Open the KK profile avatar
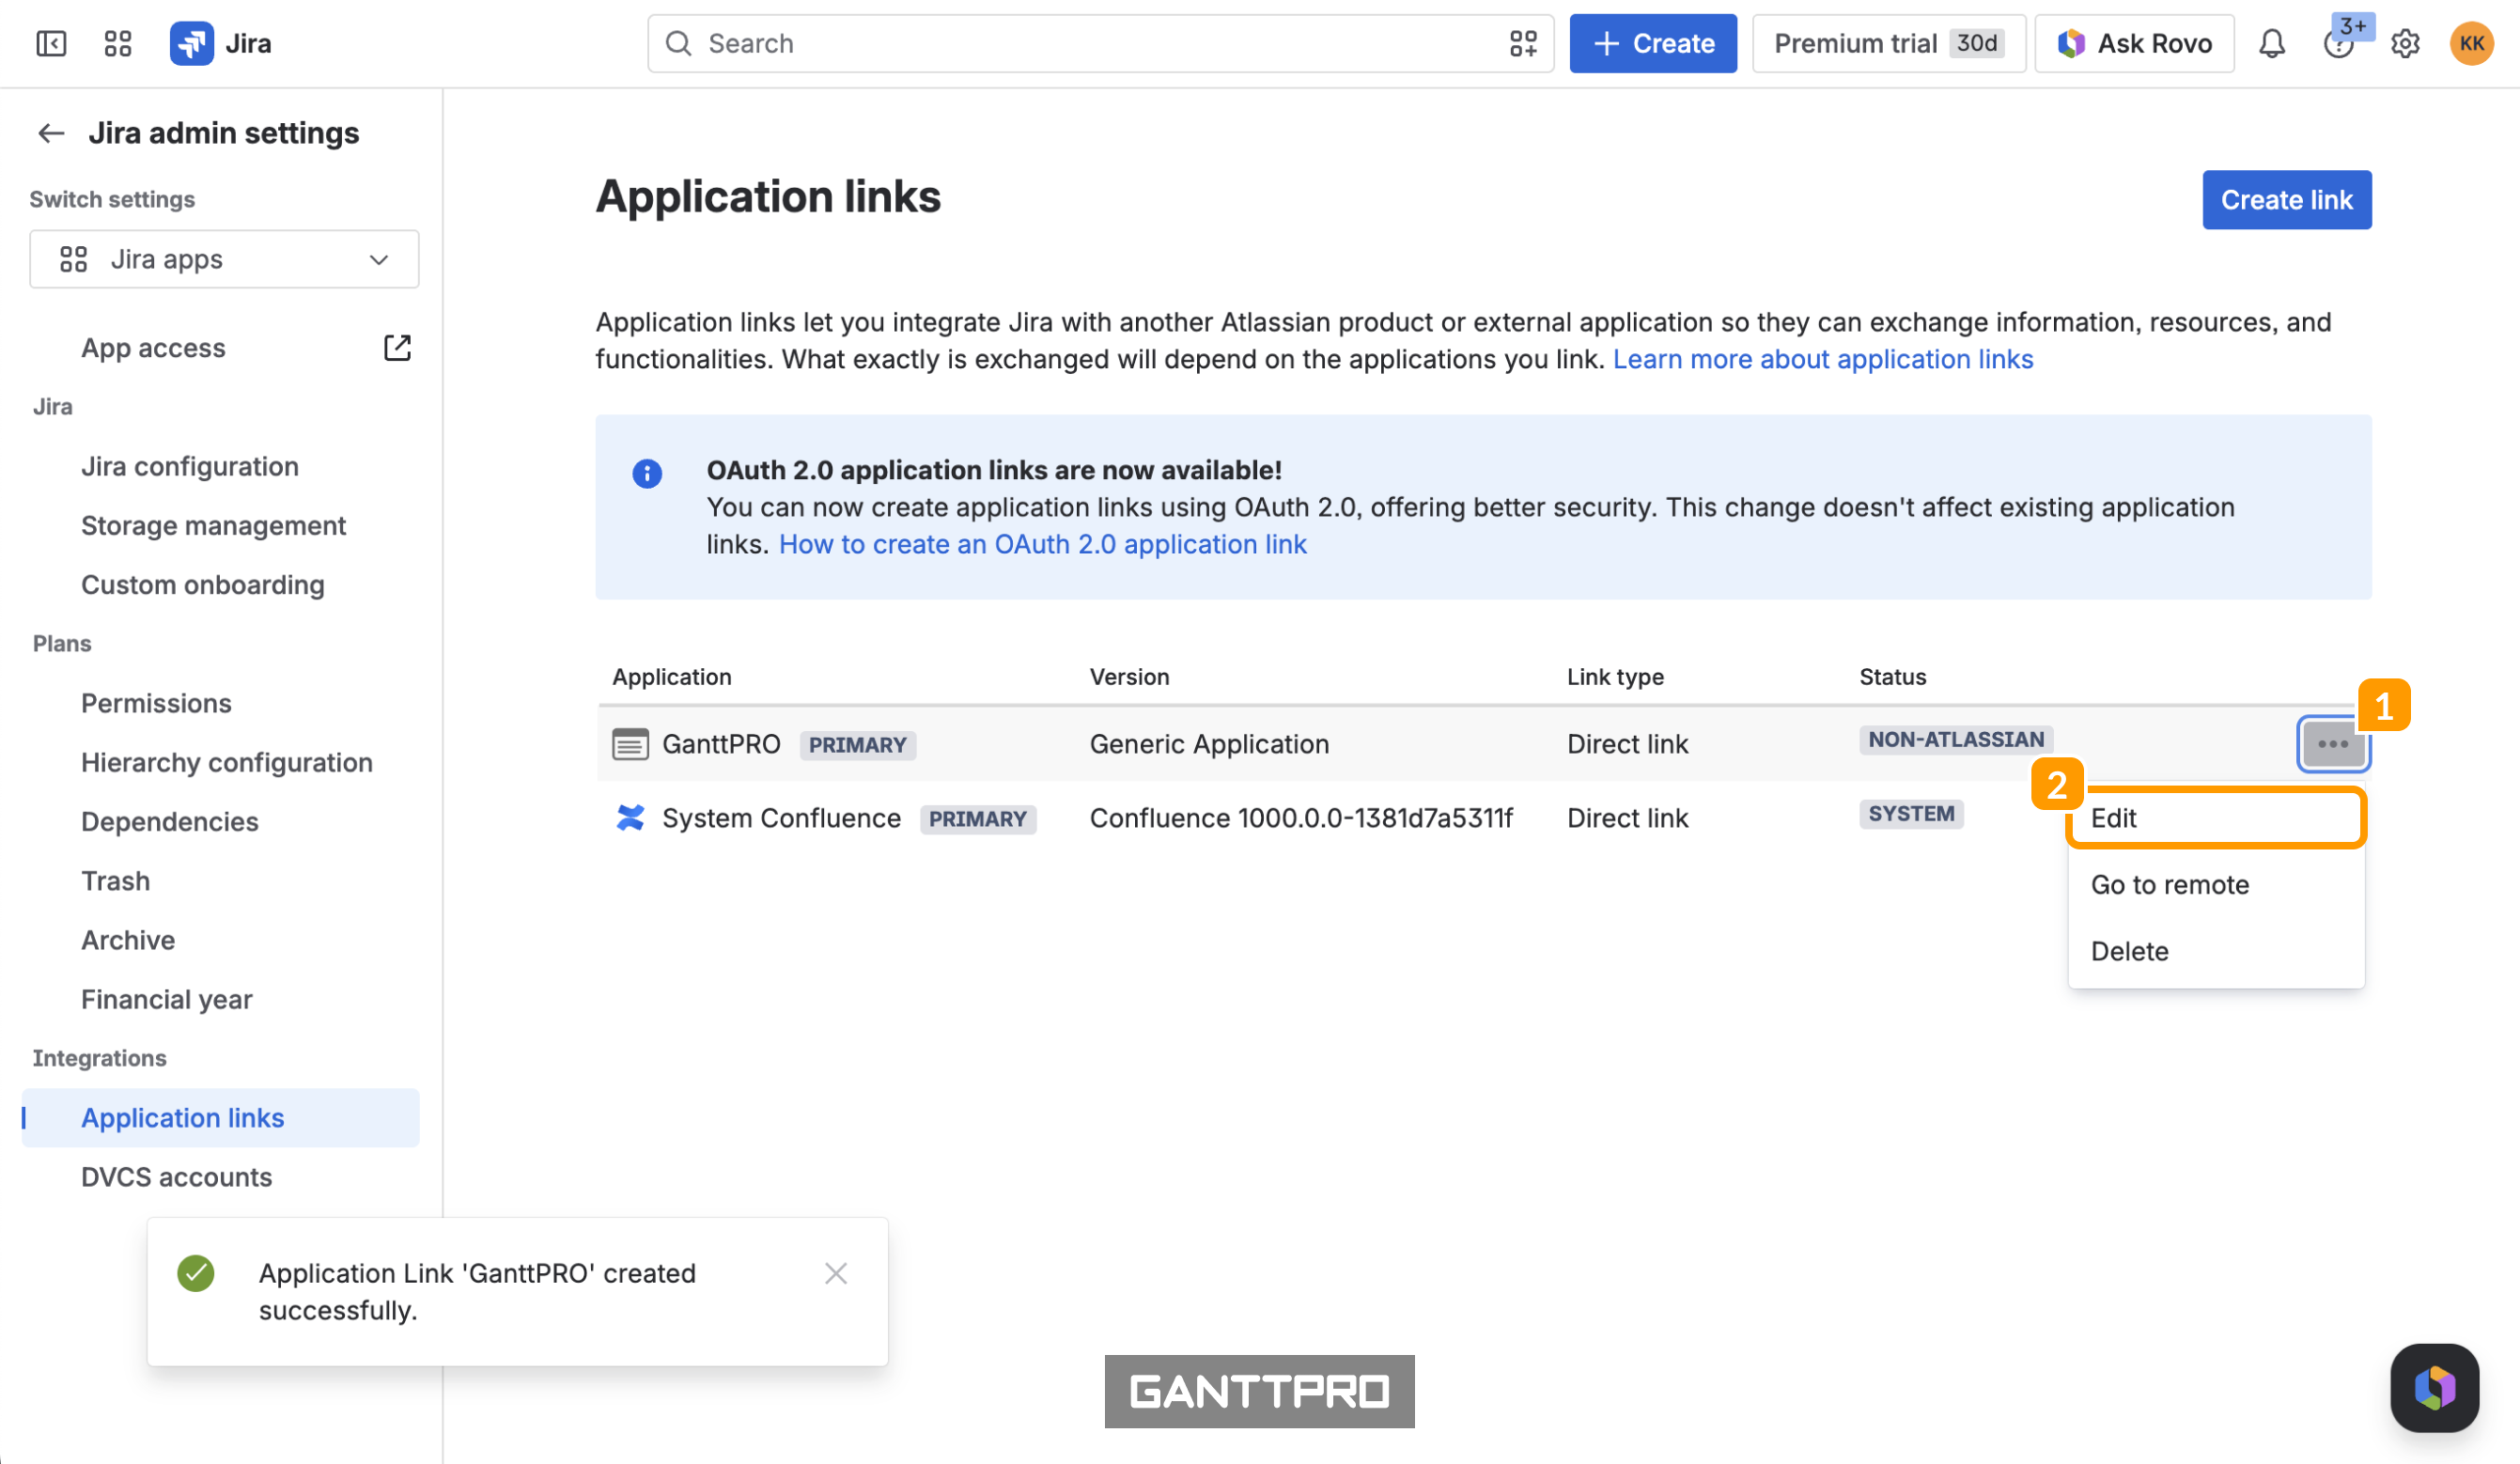This screenshot has width=2520, height=1464. tap(2471, 43)
